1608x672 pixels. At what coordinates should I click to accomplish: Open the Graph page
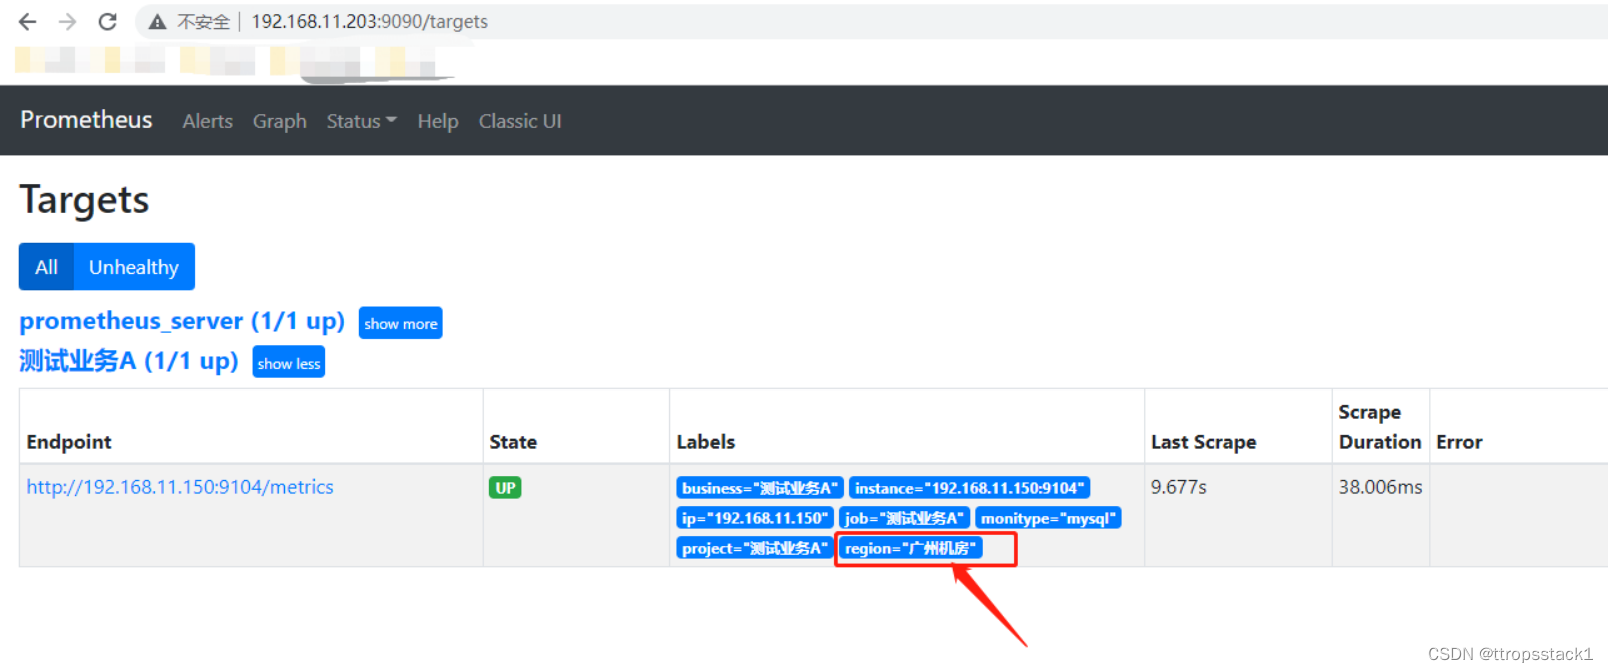click(x=279, y=121)
